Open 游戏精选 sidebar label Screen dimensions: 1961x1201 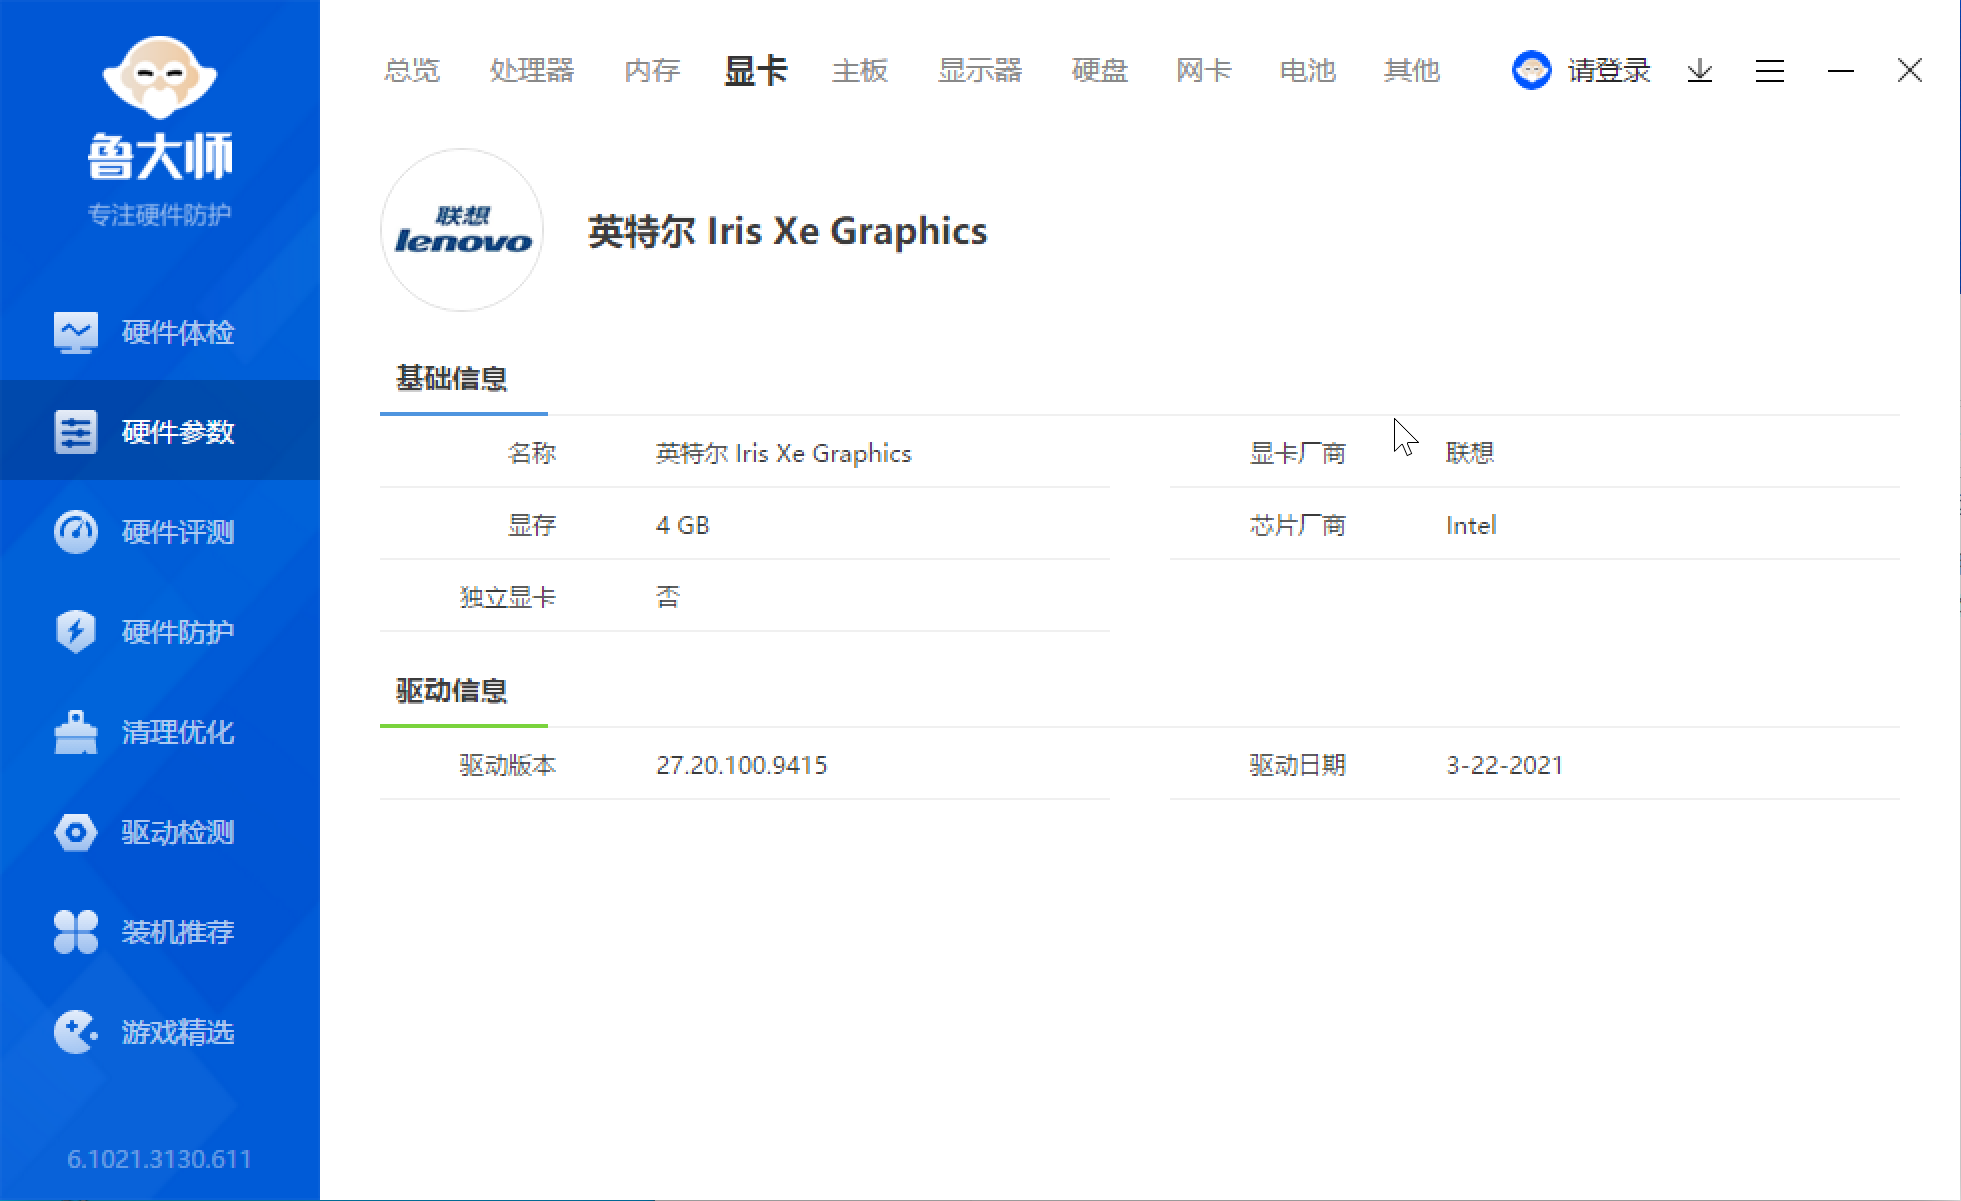coord(178,1032)
